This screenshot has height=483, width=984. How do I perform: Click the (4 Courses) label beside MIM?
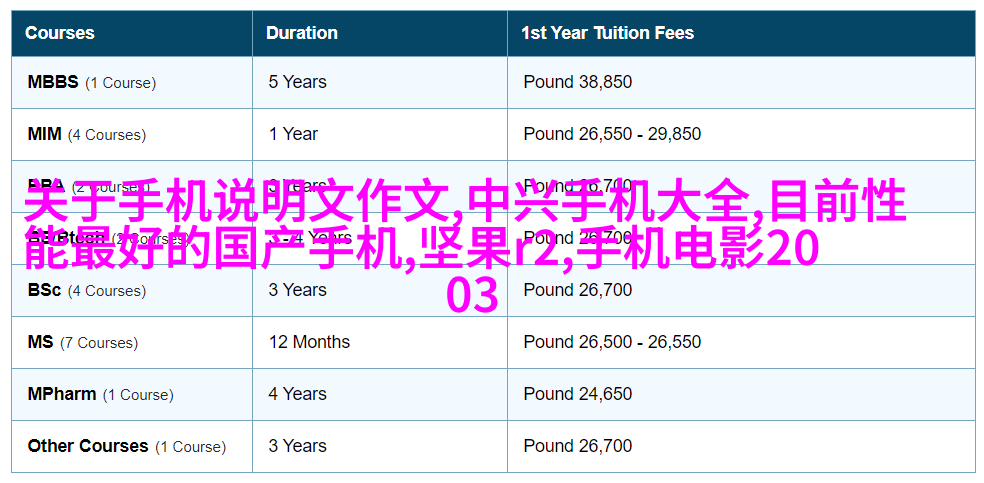click(107, 135)
